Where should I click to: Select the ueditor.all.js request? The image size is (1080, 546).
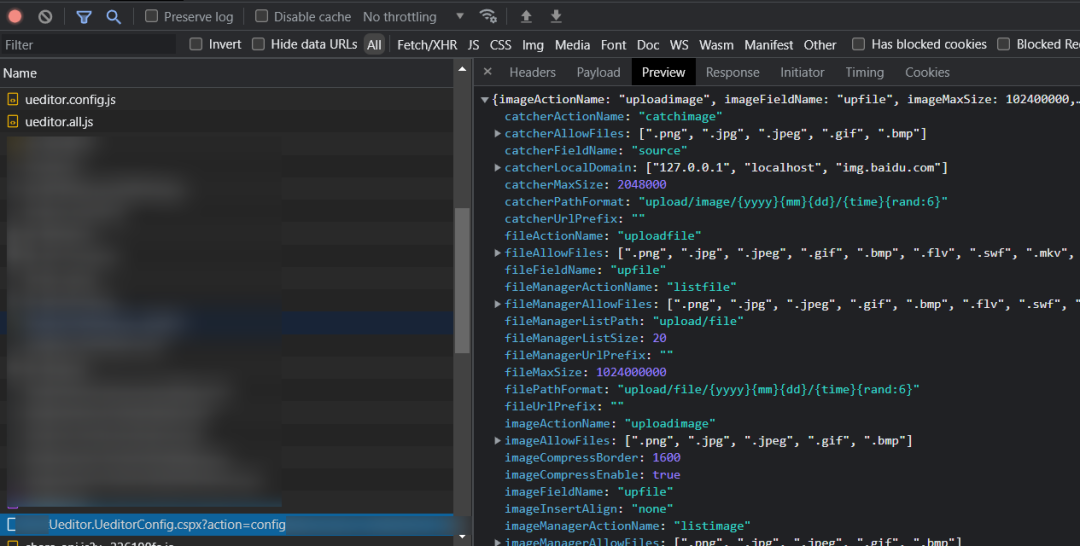59,122
